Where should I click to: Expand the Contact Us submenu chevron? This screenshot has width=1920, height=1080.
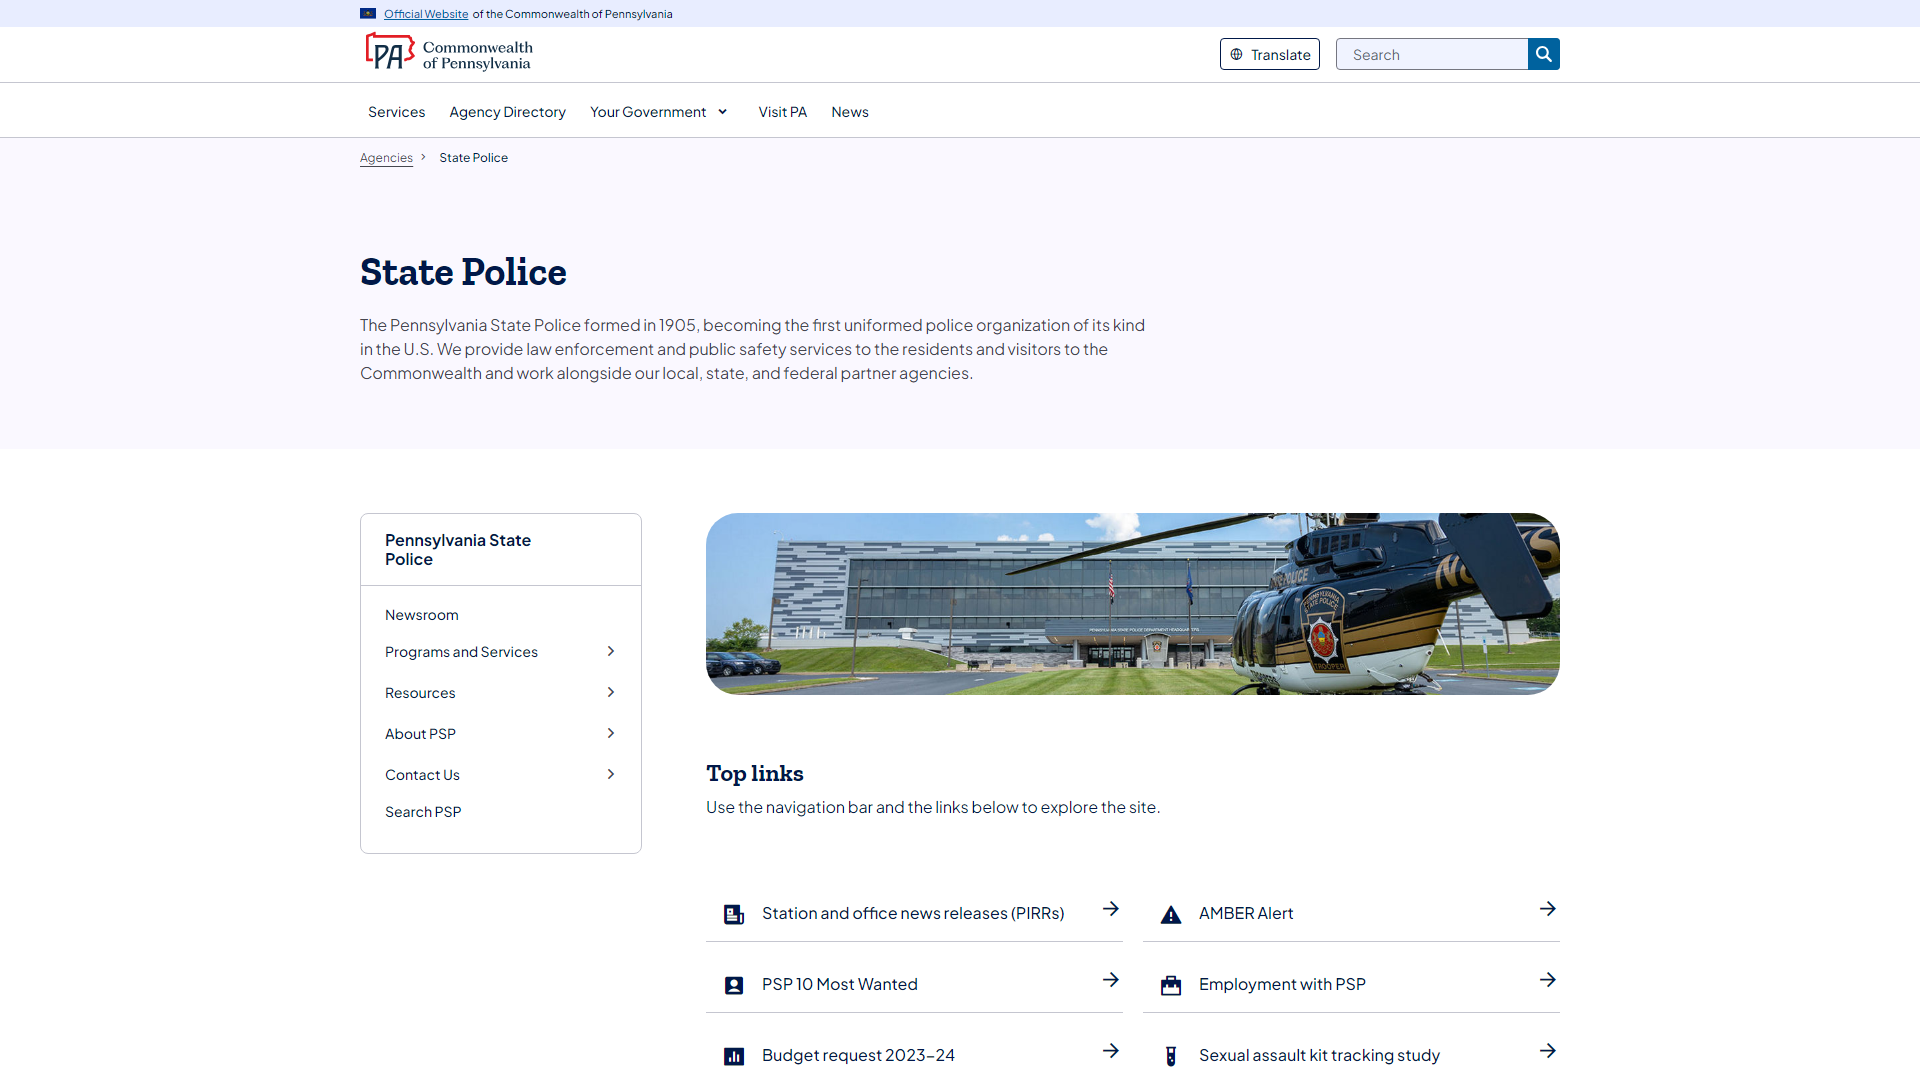[611, 775]
